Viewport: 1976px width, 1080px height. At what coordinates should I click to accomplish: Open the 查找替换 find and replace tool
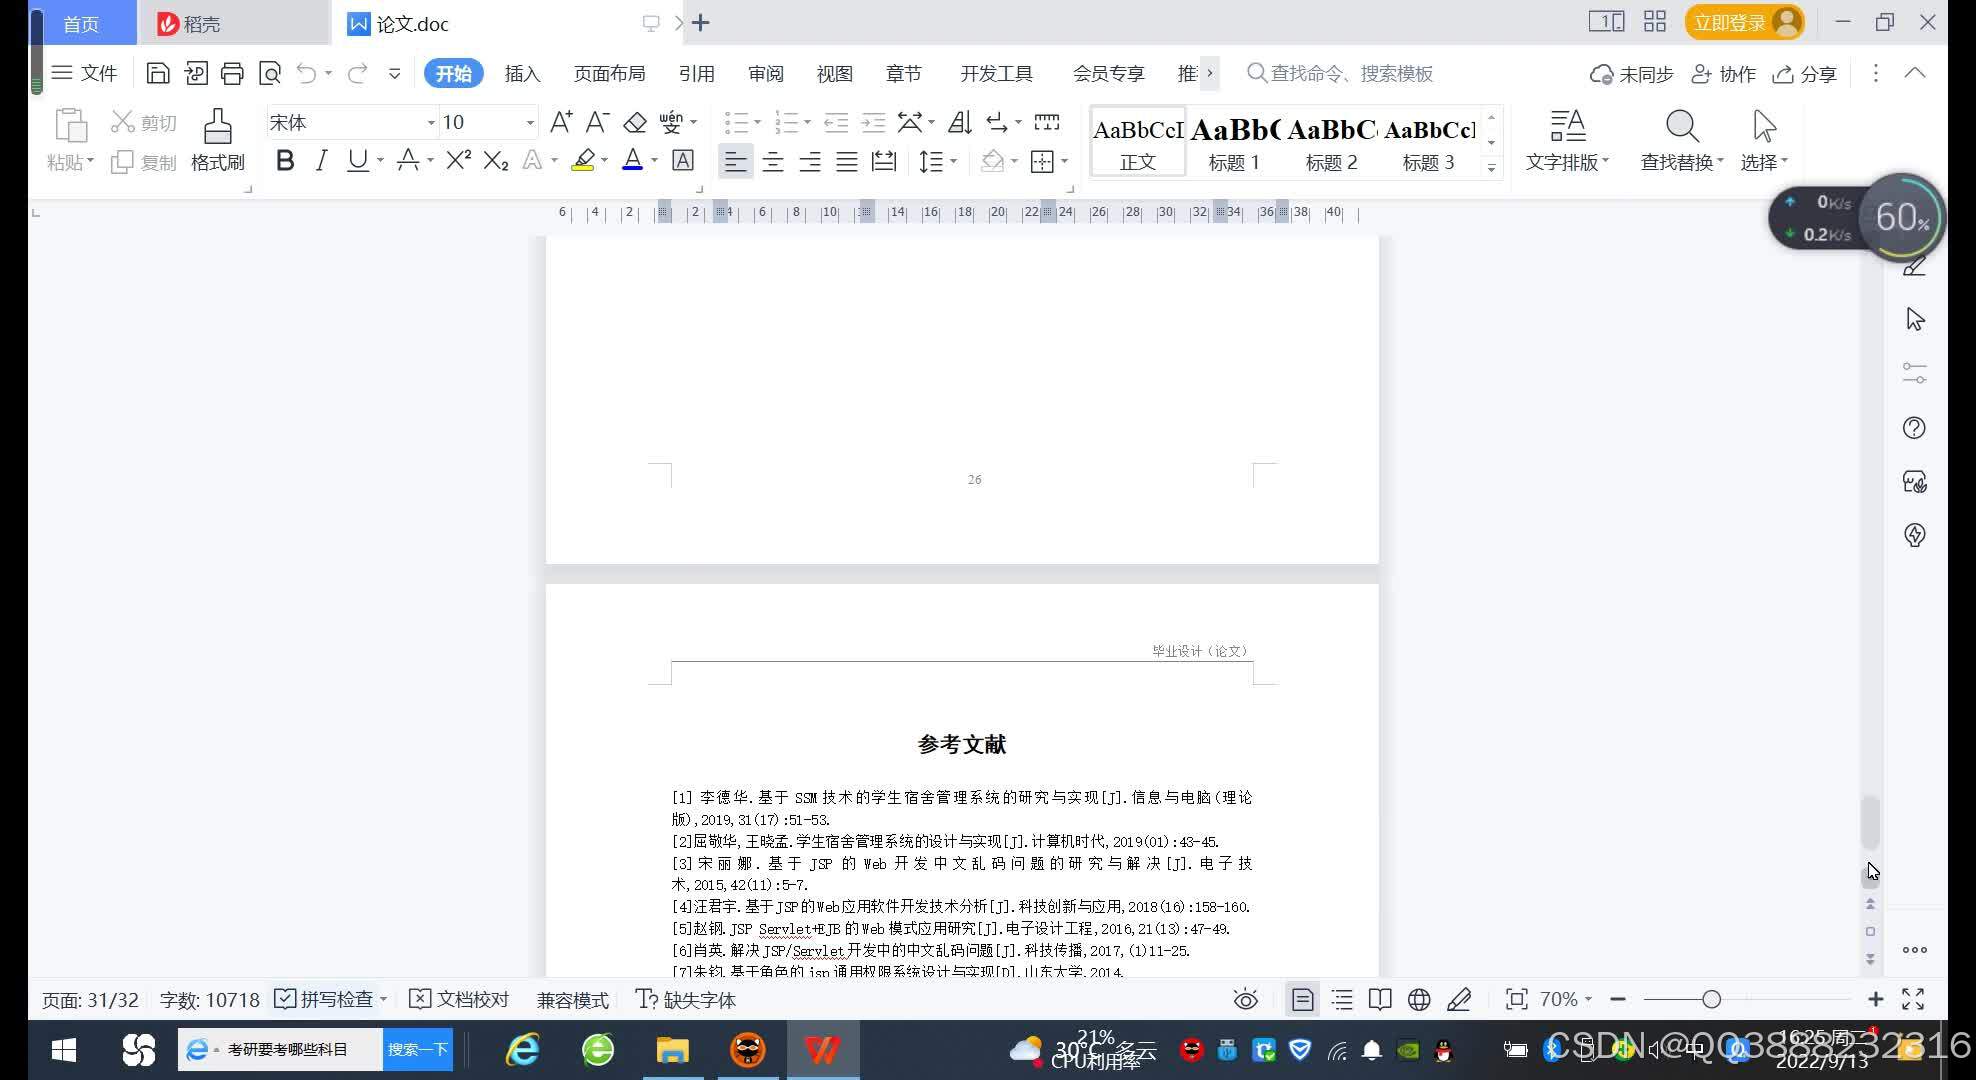(1680, 140)
